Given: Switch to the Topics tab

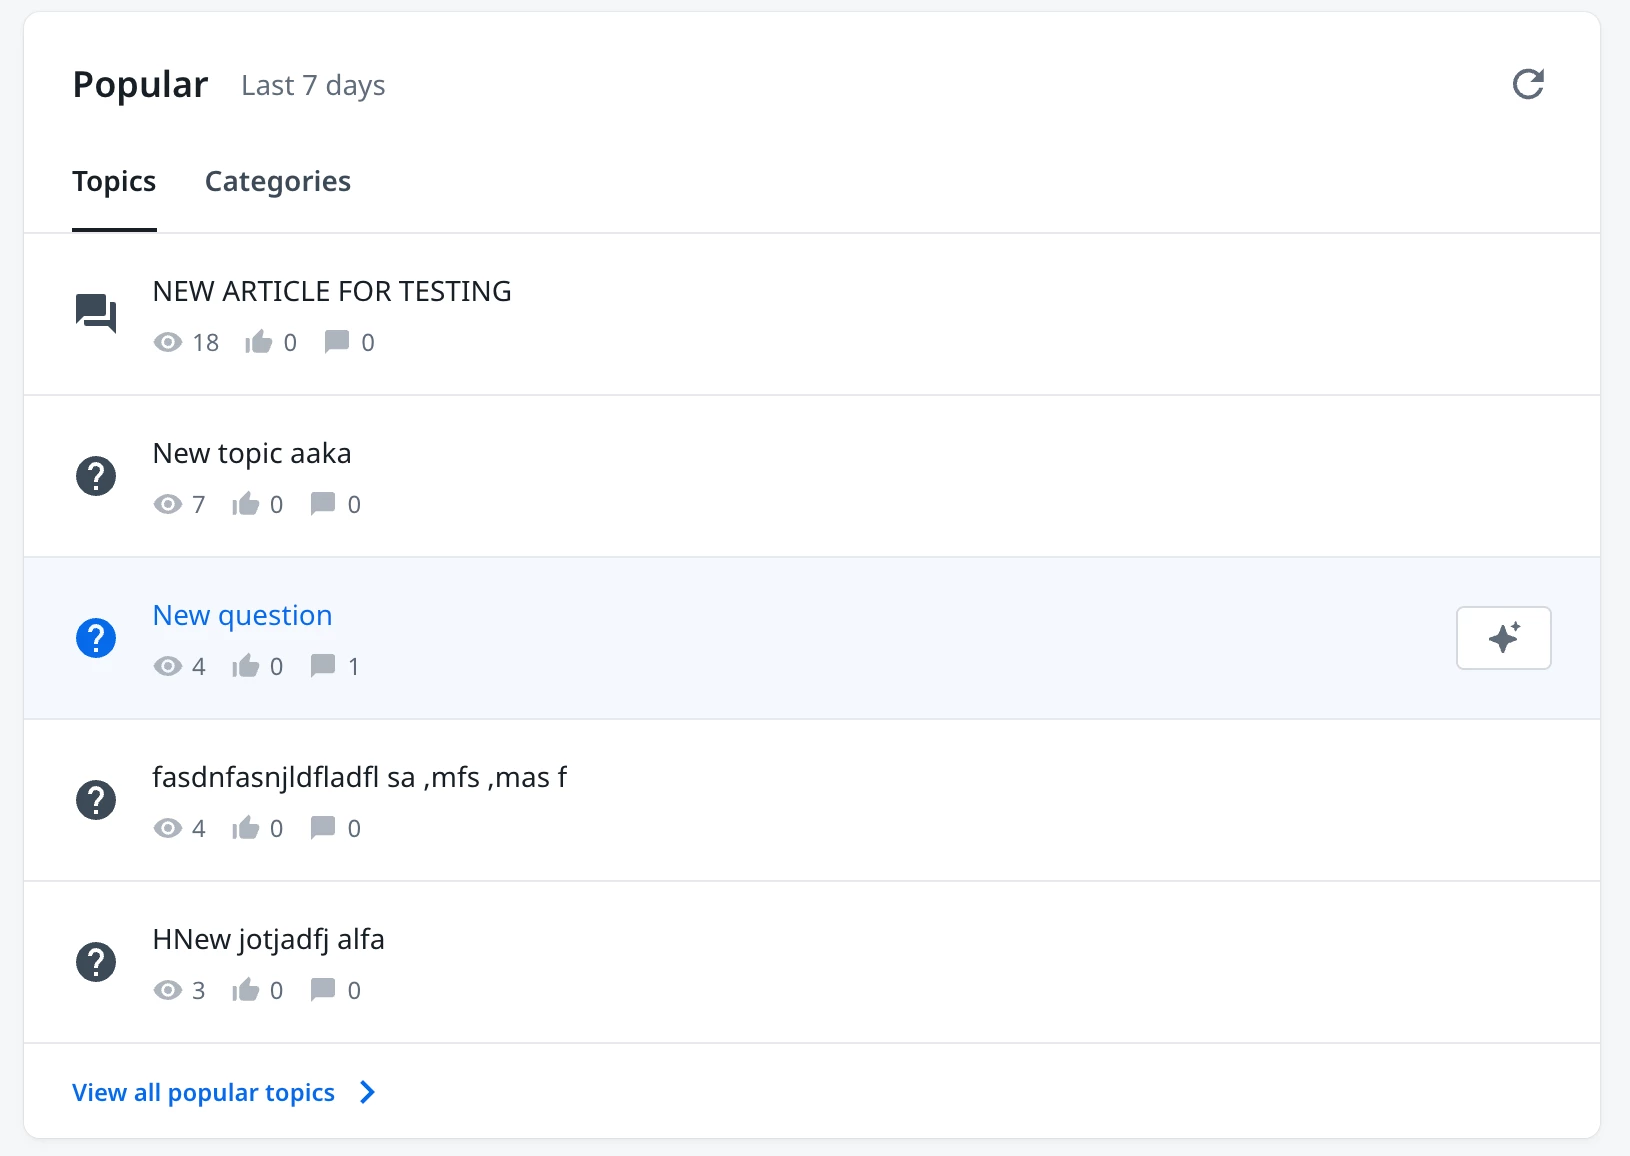Looking at the screenshot, I should click(x=114, y=182).
